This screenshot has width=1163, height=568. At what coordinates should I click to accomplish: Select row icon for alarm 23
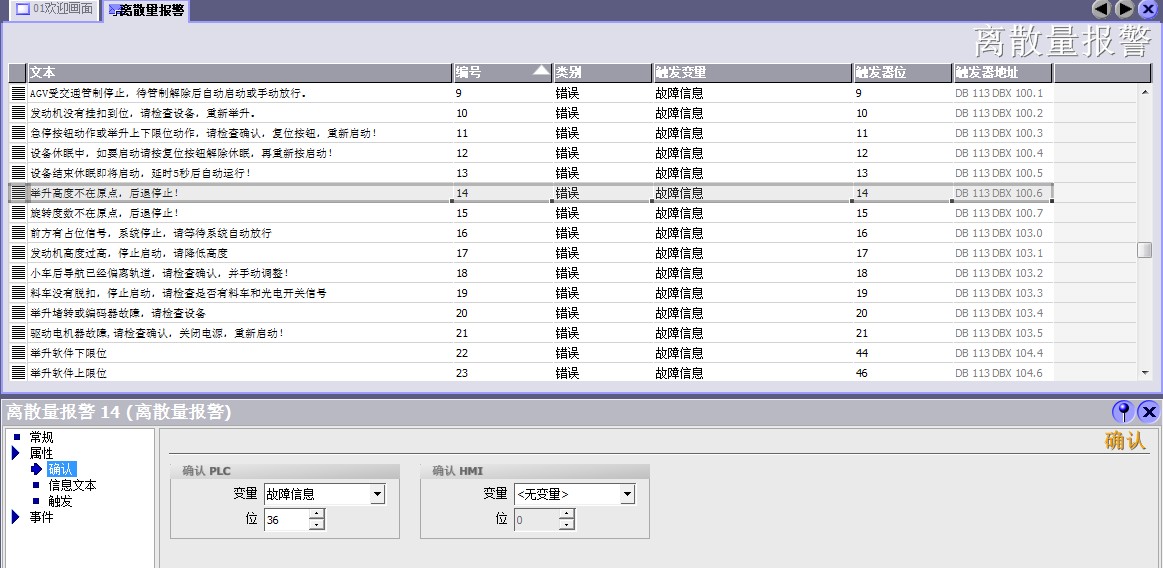point(19,373)
